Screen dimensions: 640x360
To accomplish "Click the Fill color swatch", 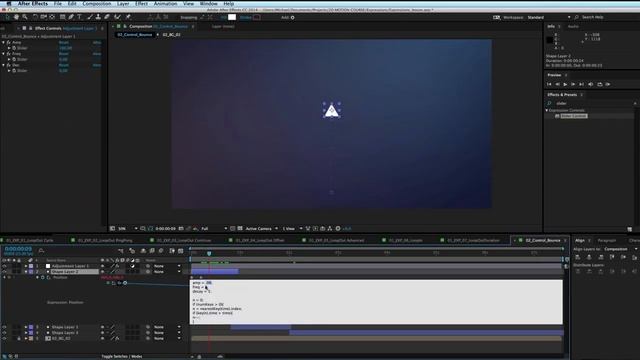I will click(x=232, y=18).
